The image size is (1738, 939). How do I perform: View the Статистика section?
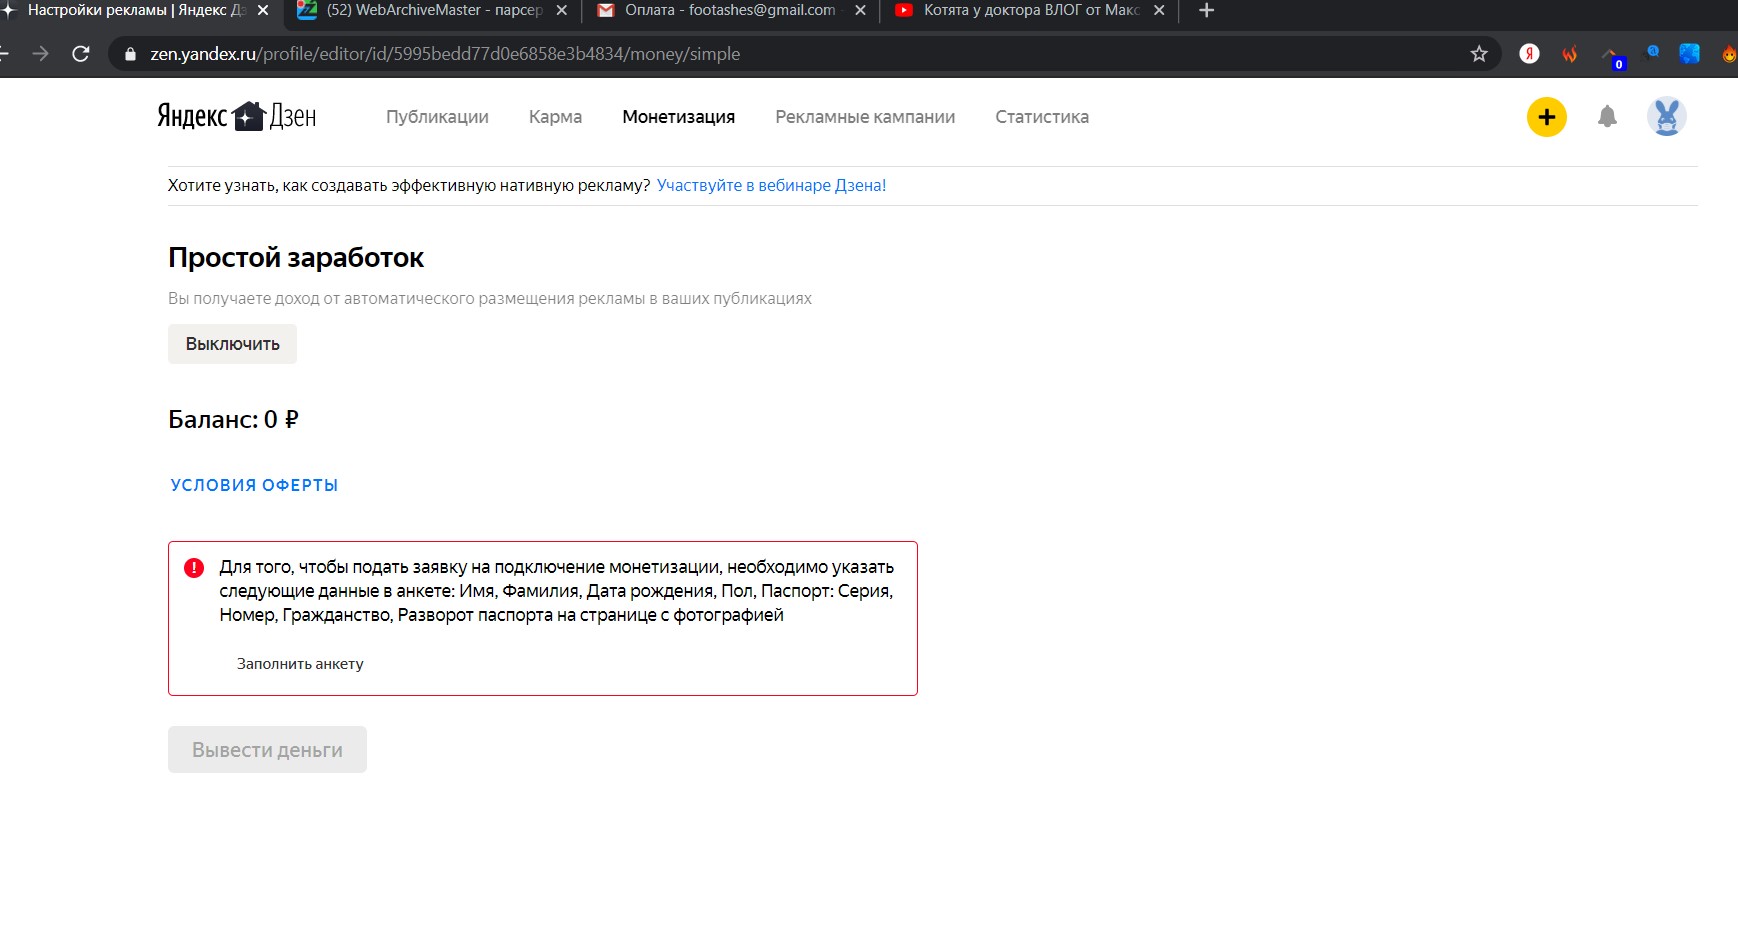tap(1042, 117)
